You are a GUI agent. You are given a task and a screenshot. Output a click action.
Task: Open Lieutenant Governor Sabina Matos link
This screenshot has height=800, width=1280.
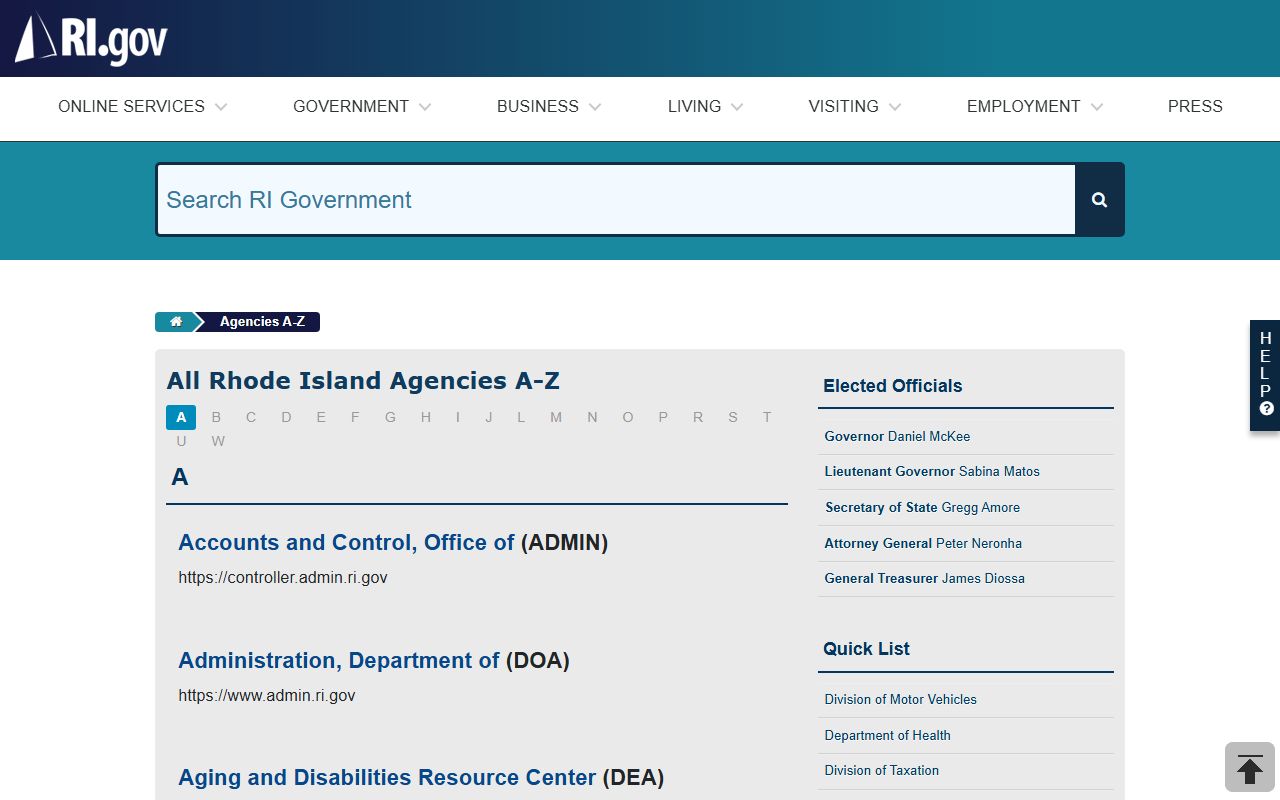click(x=932, y=471)
